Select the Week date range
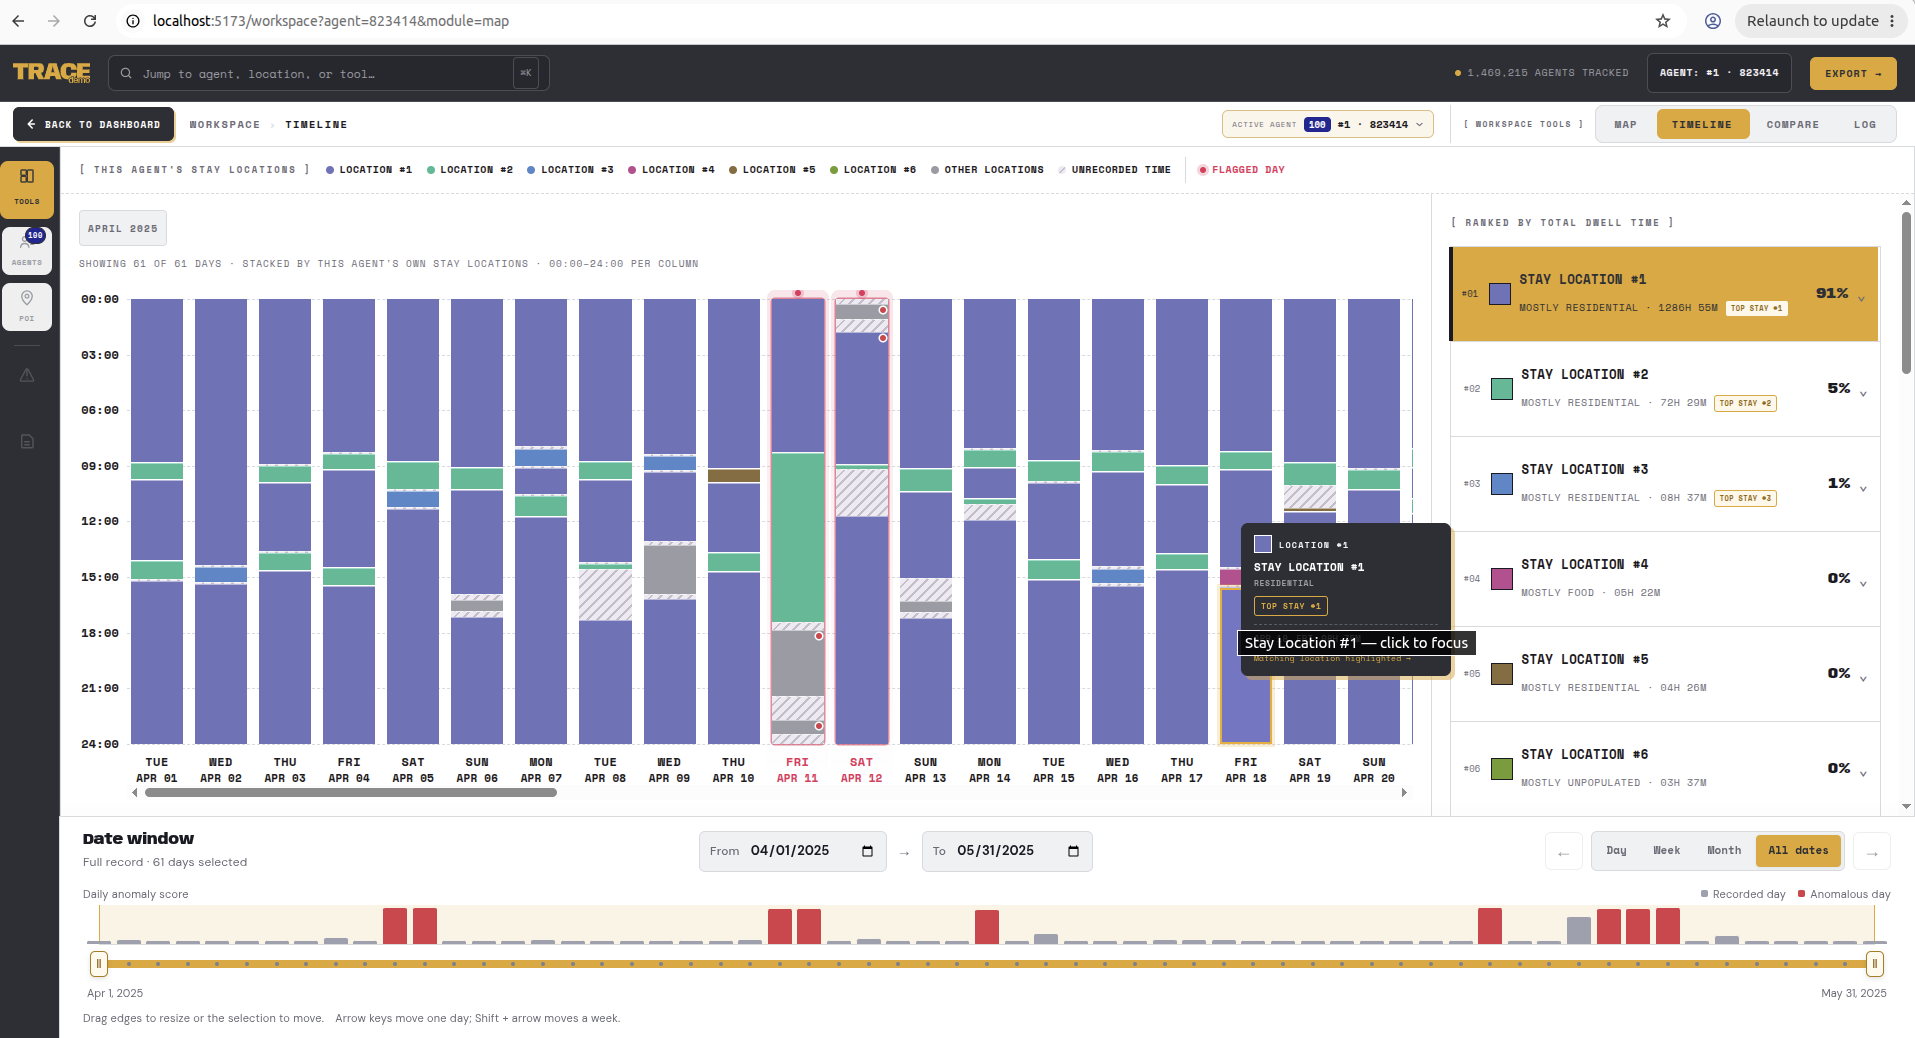1915x1038 pixels. [x=1666, y=851]
